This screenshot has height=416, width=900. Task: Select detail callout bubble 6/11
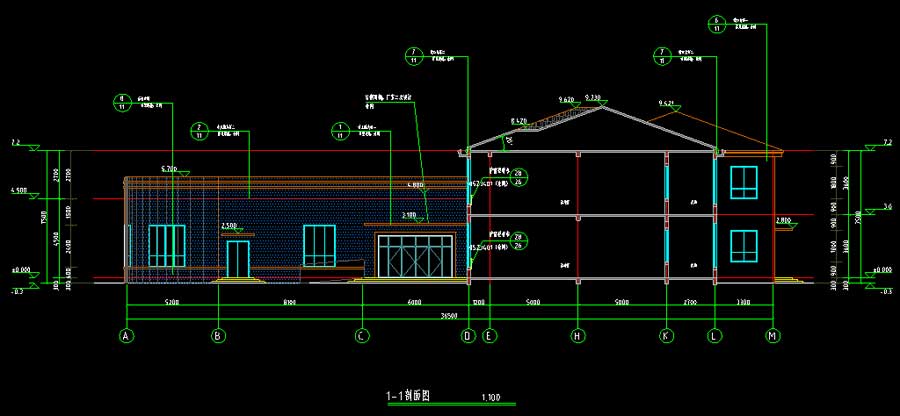click(716, 24)
